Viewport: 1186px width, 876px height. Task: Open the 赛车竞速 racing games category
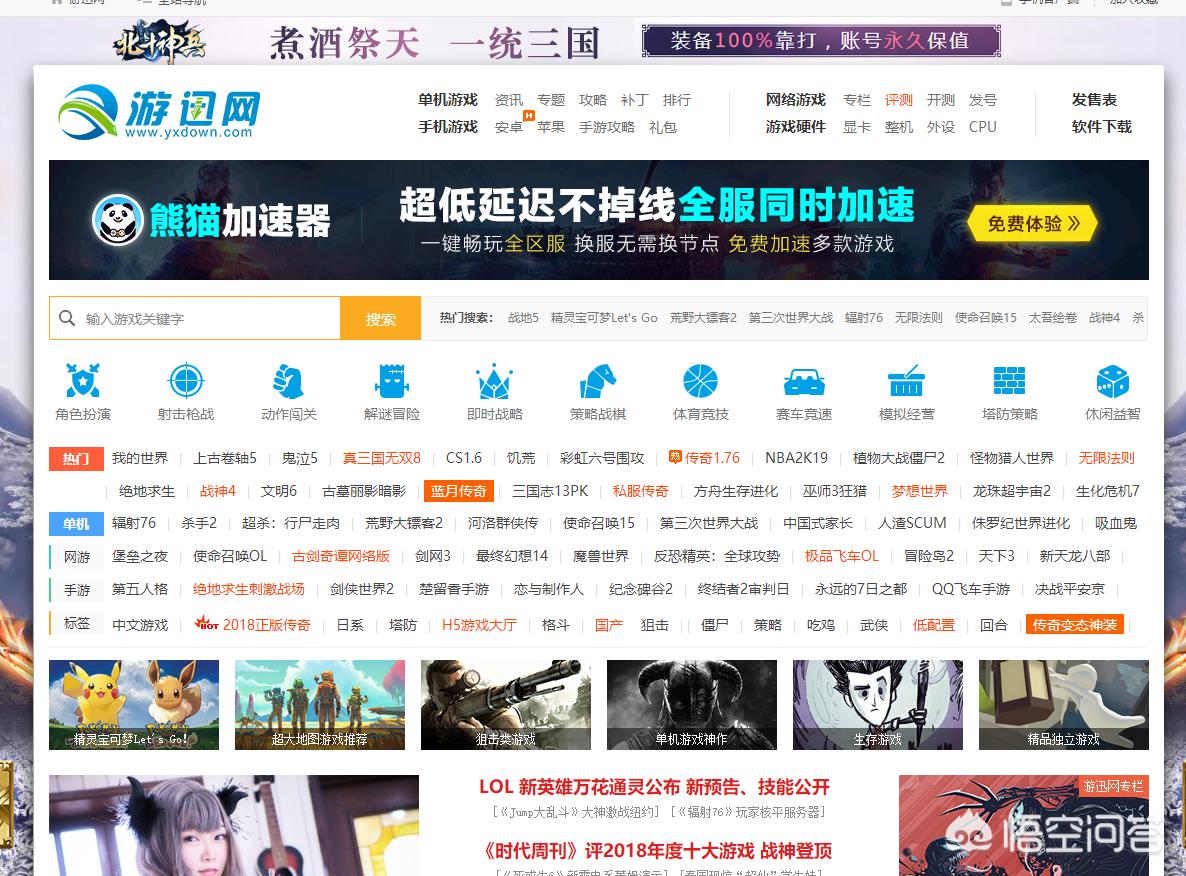(803, 390)
